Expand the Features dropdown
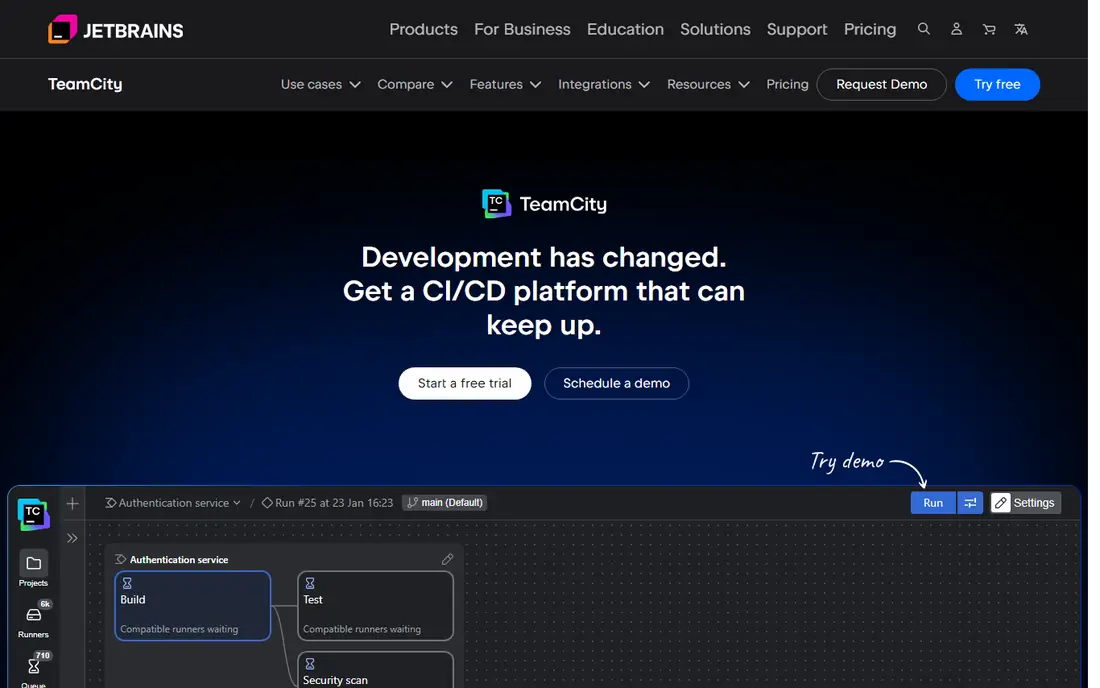 point(505,84)
